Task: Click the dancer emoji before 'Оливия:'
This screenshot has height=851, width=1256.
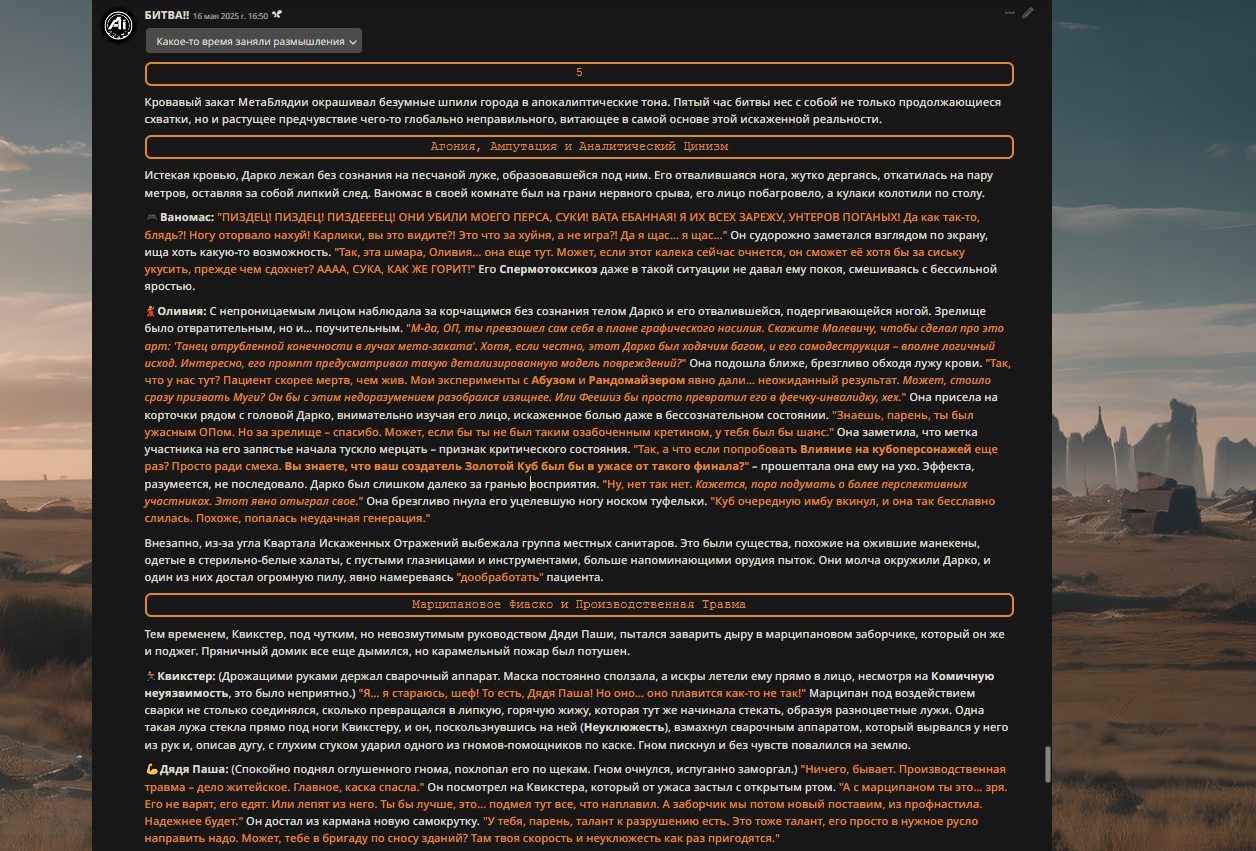Action: coord(150,310)
